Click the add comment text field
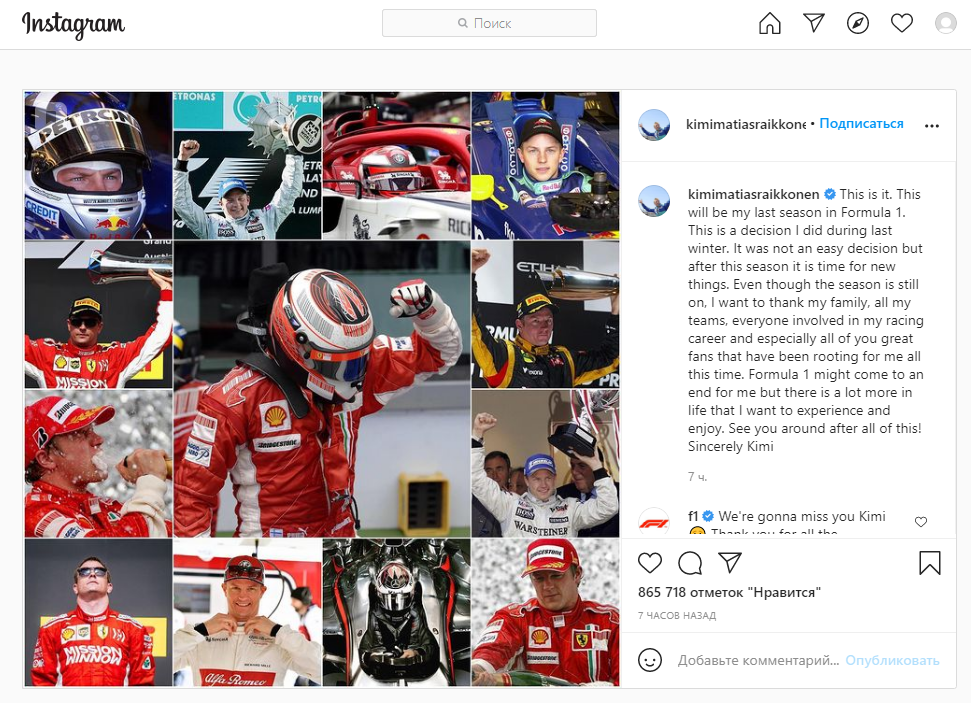 point(758,660)
